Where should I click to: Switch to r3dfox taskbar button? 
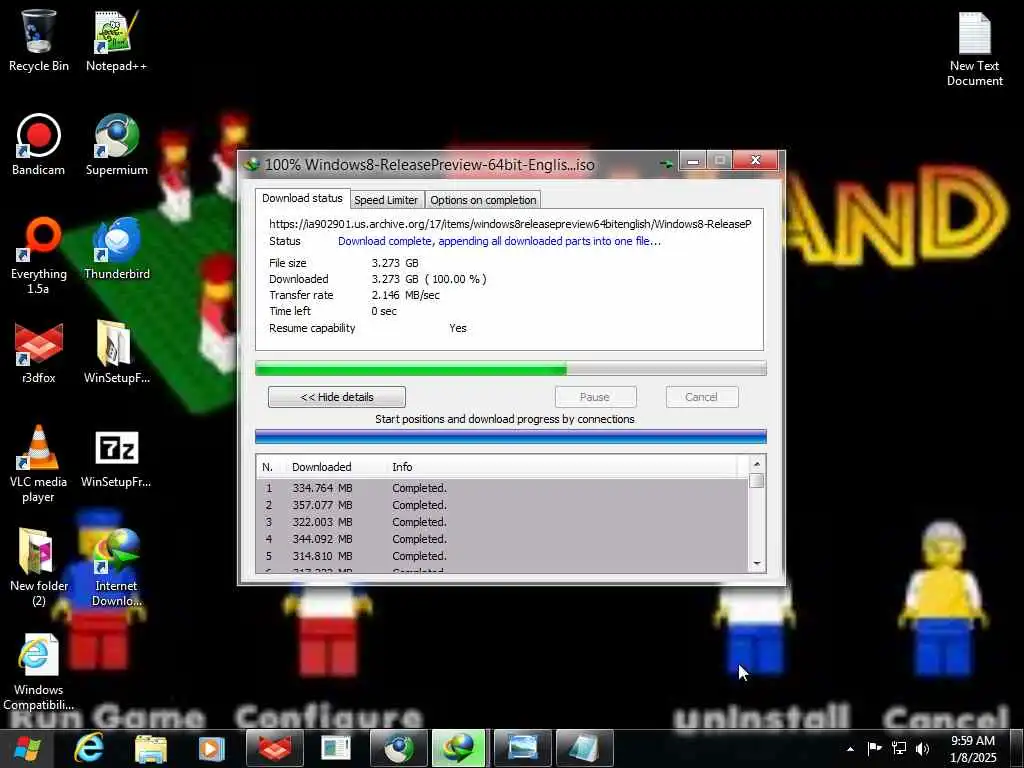[275, 748]
